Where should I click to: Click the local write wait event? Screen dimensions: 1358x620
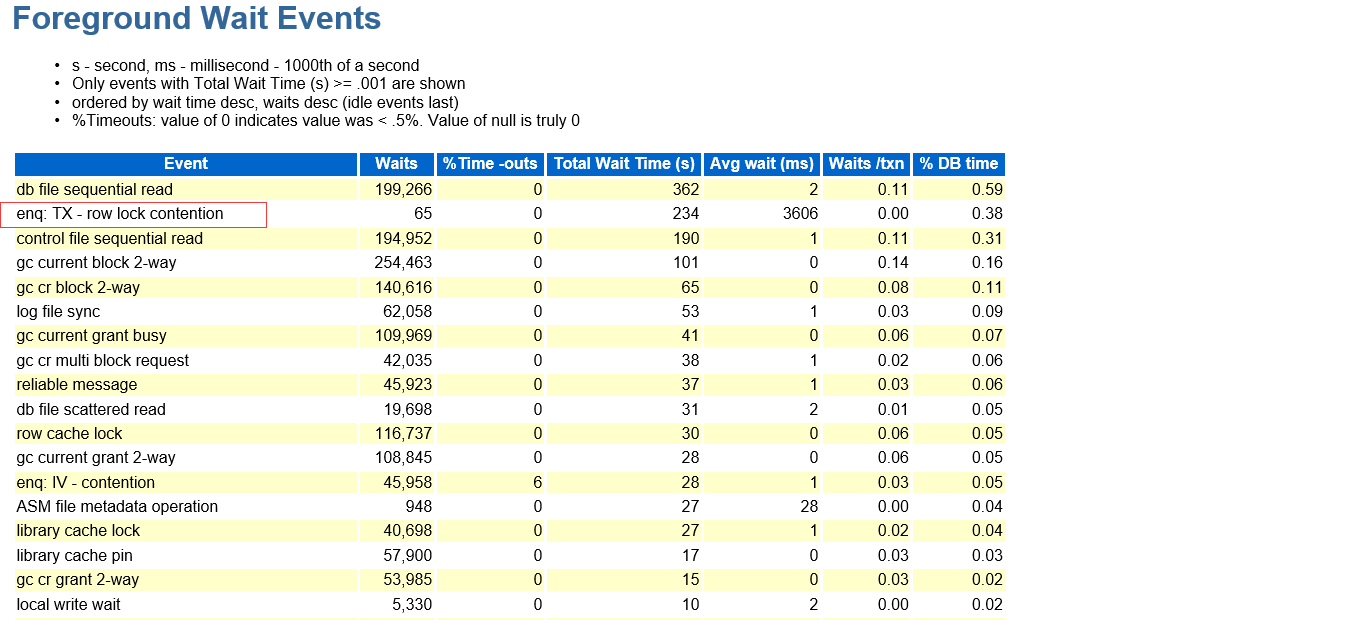[x=69, y=605]
